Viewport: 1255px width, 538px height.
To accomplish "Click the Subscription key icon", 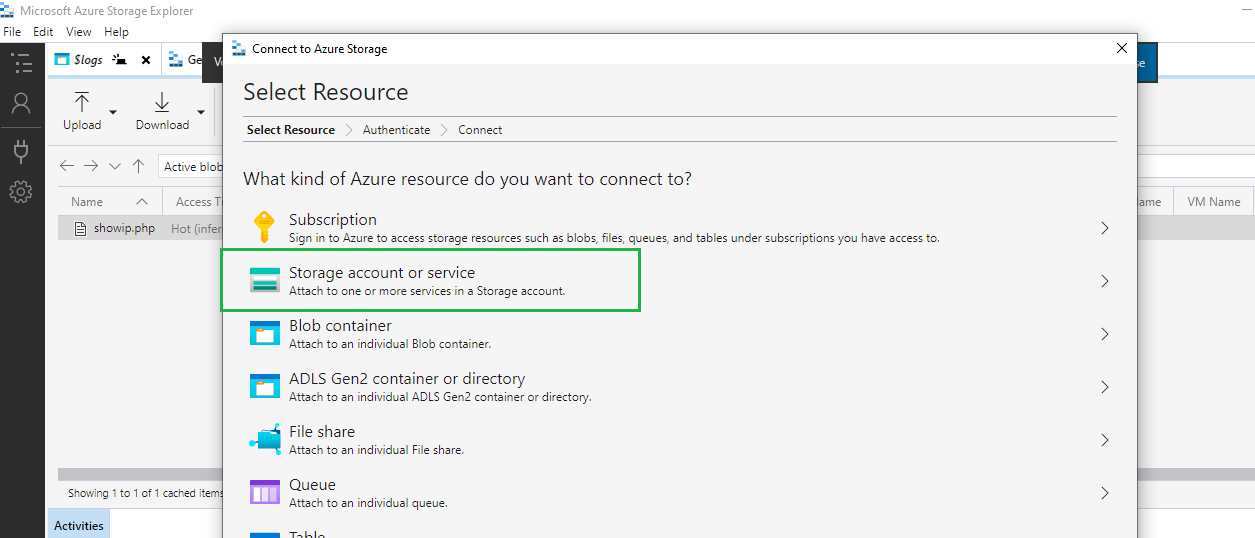I will (x=263, y=228).
